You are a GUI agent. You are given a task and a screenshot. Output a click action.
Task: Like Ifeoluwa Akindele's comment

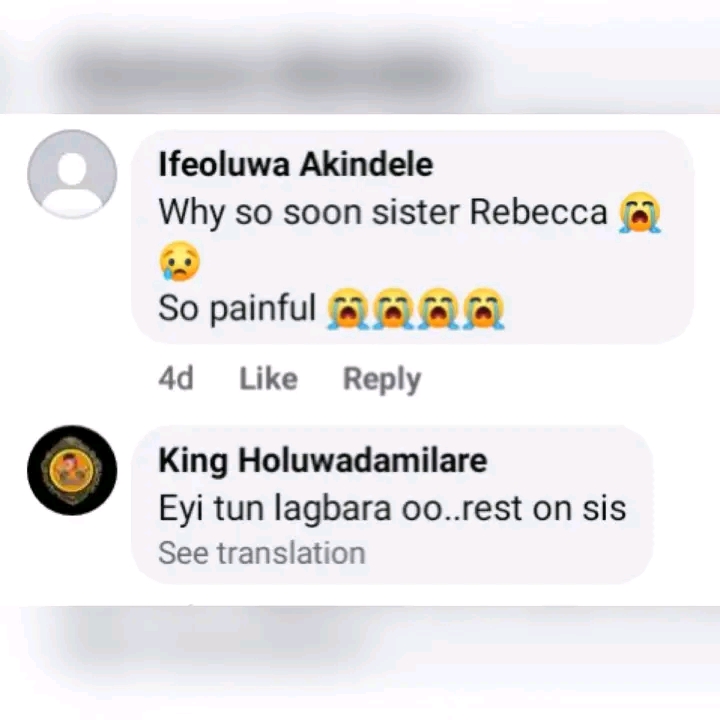pos(268,379)
